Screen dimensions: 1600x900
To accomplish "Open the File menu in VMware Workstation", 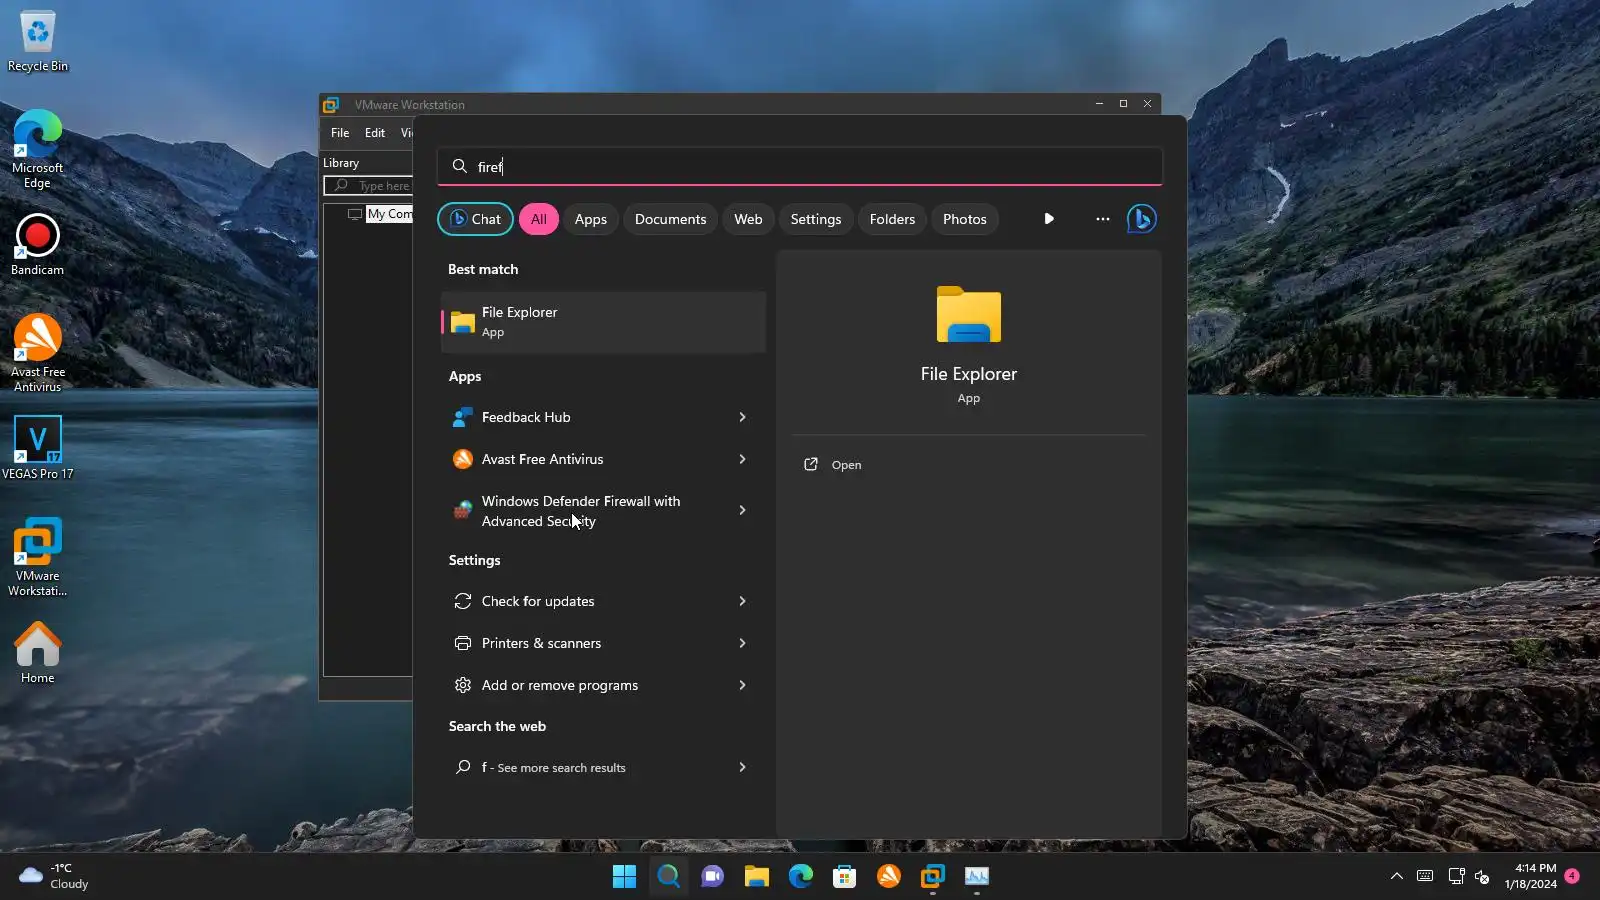I will coord(340,133).
